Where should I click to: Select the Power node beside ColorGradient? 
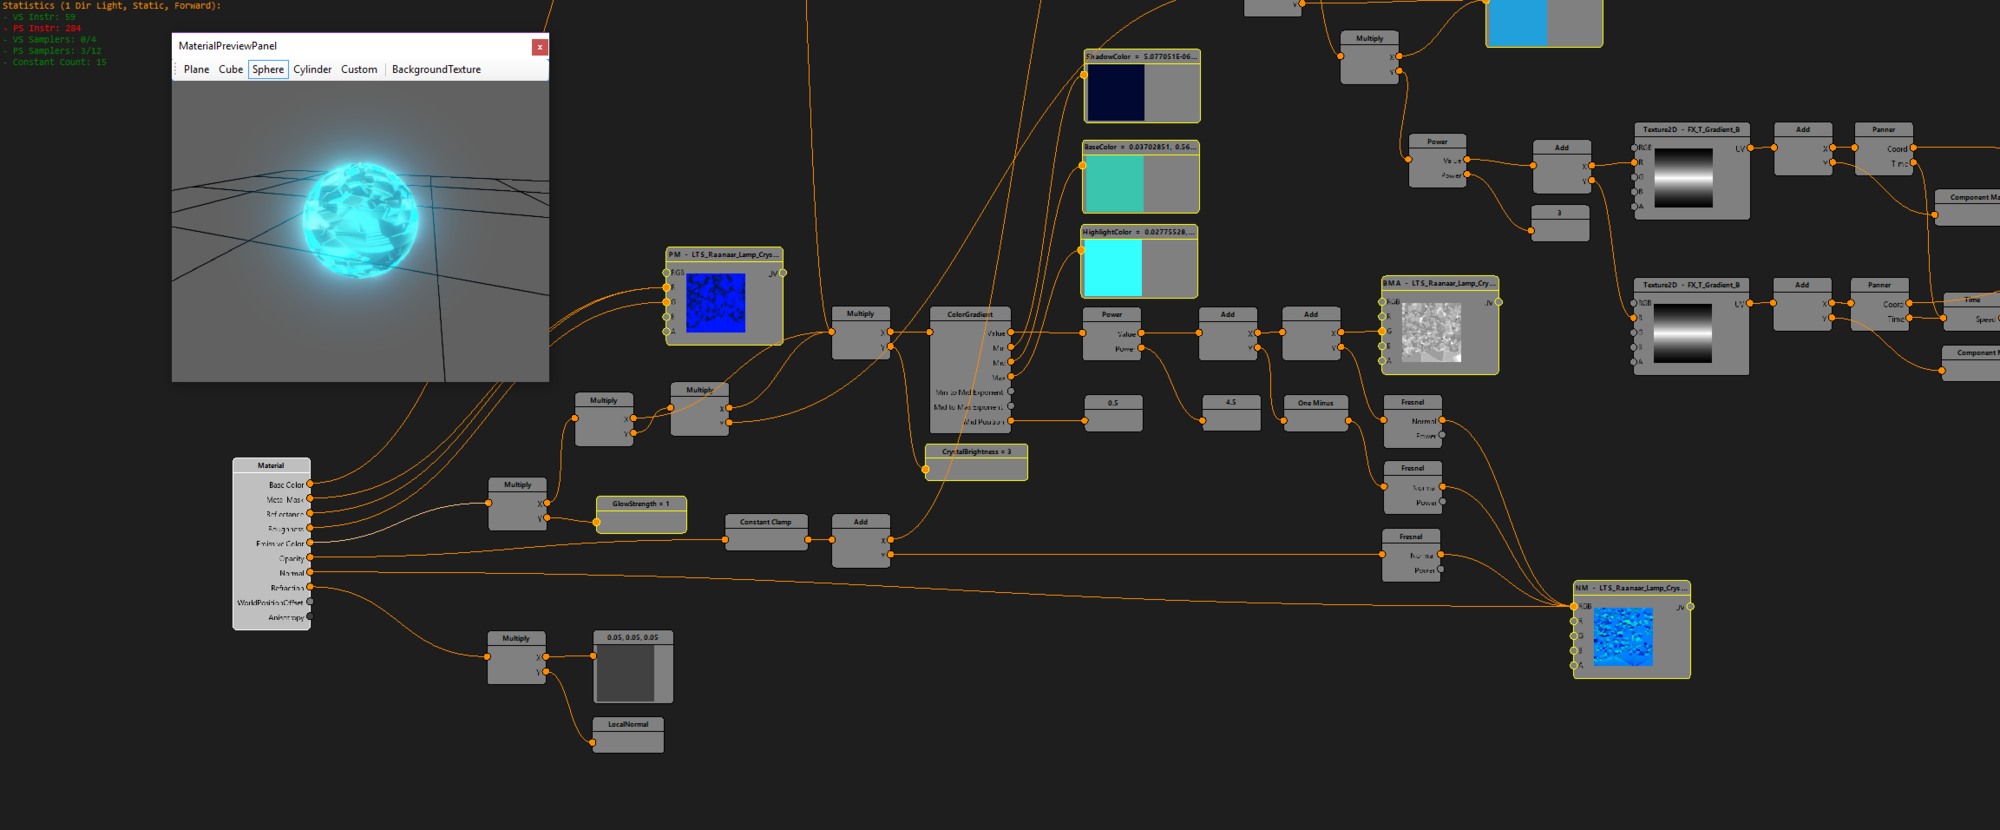click(1112, 334)
